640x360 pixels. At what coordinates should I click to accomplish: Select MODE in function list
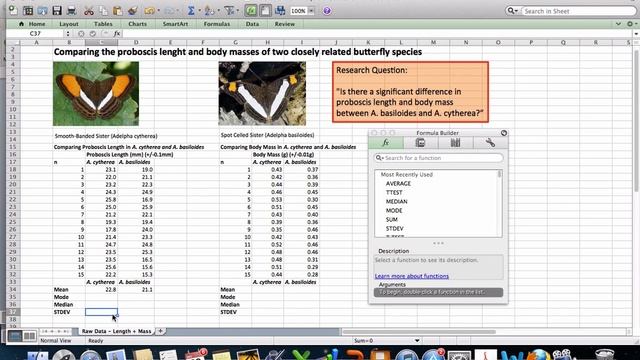pyautogui.click(x=394, y=211)
